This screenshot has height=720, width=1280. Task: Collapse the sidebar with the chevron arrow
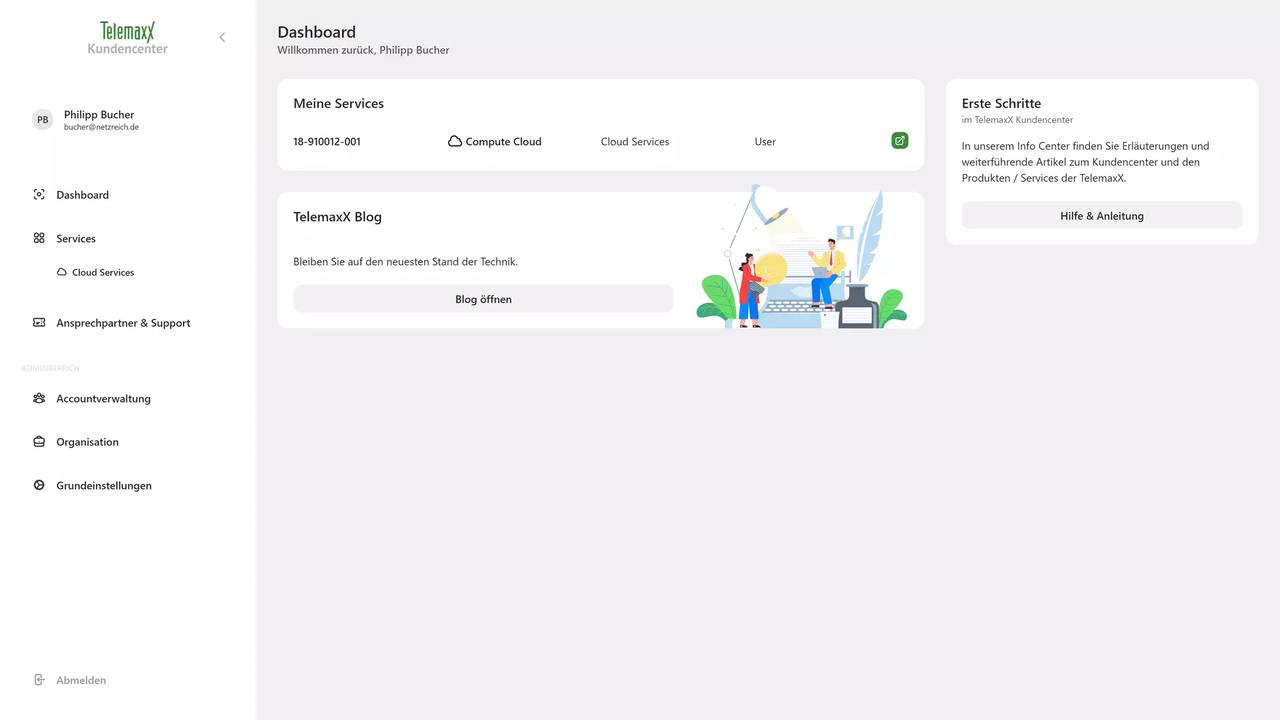click(222, 37)
